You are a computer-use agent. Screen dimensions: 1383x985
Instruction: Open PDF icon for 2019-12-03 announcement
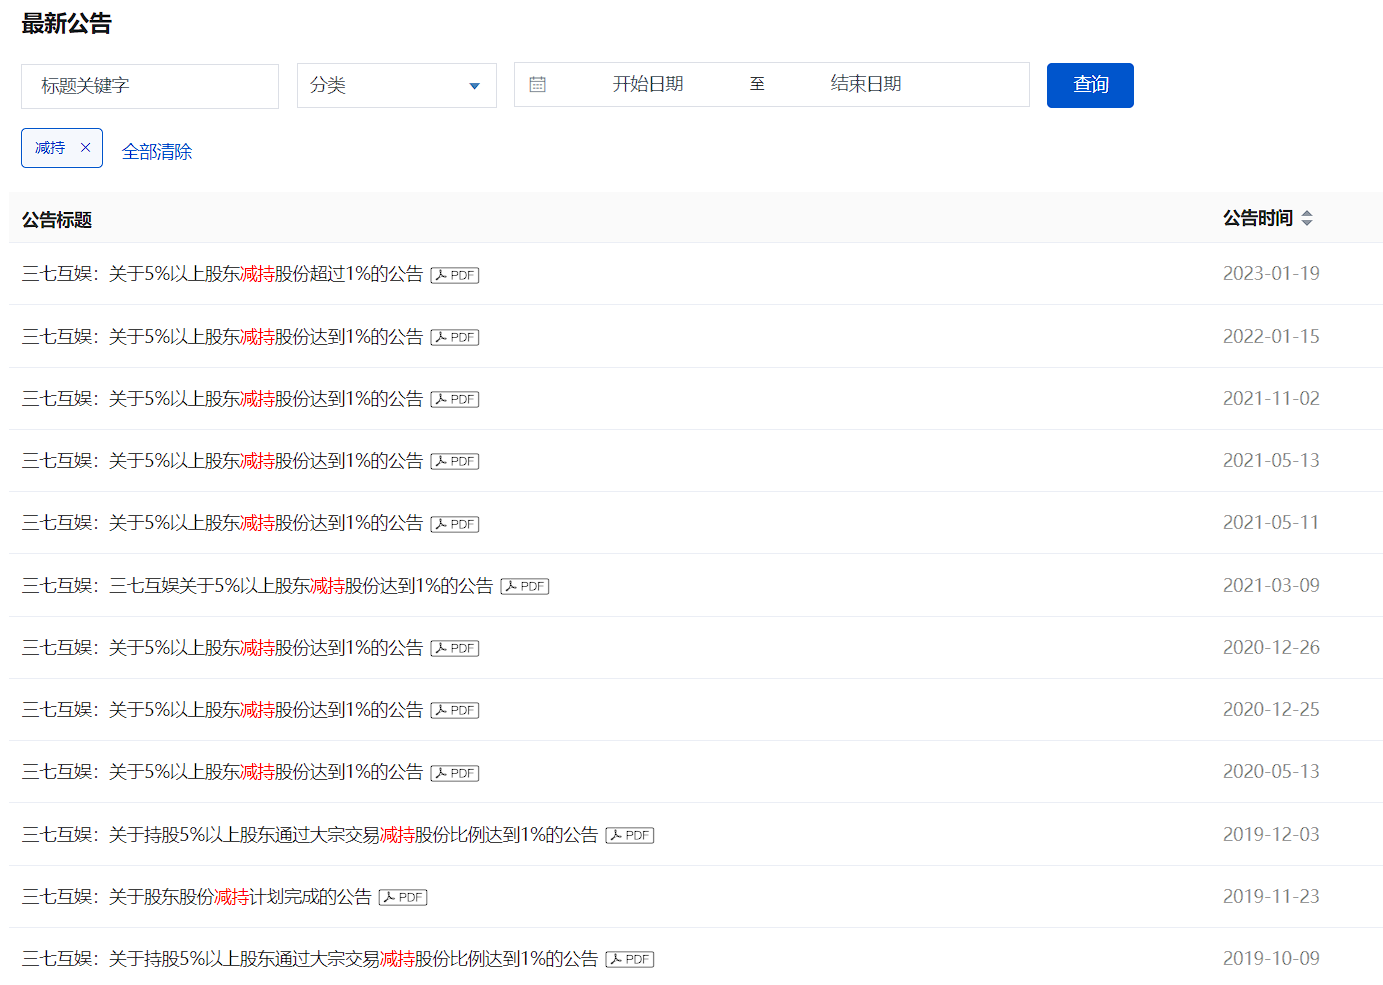[630, 835]
